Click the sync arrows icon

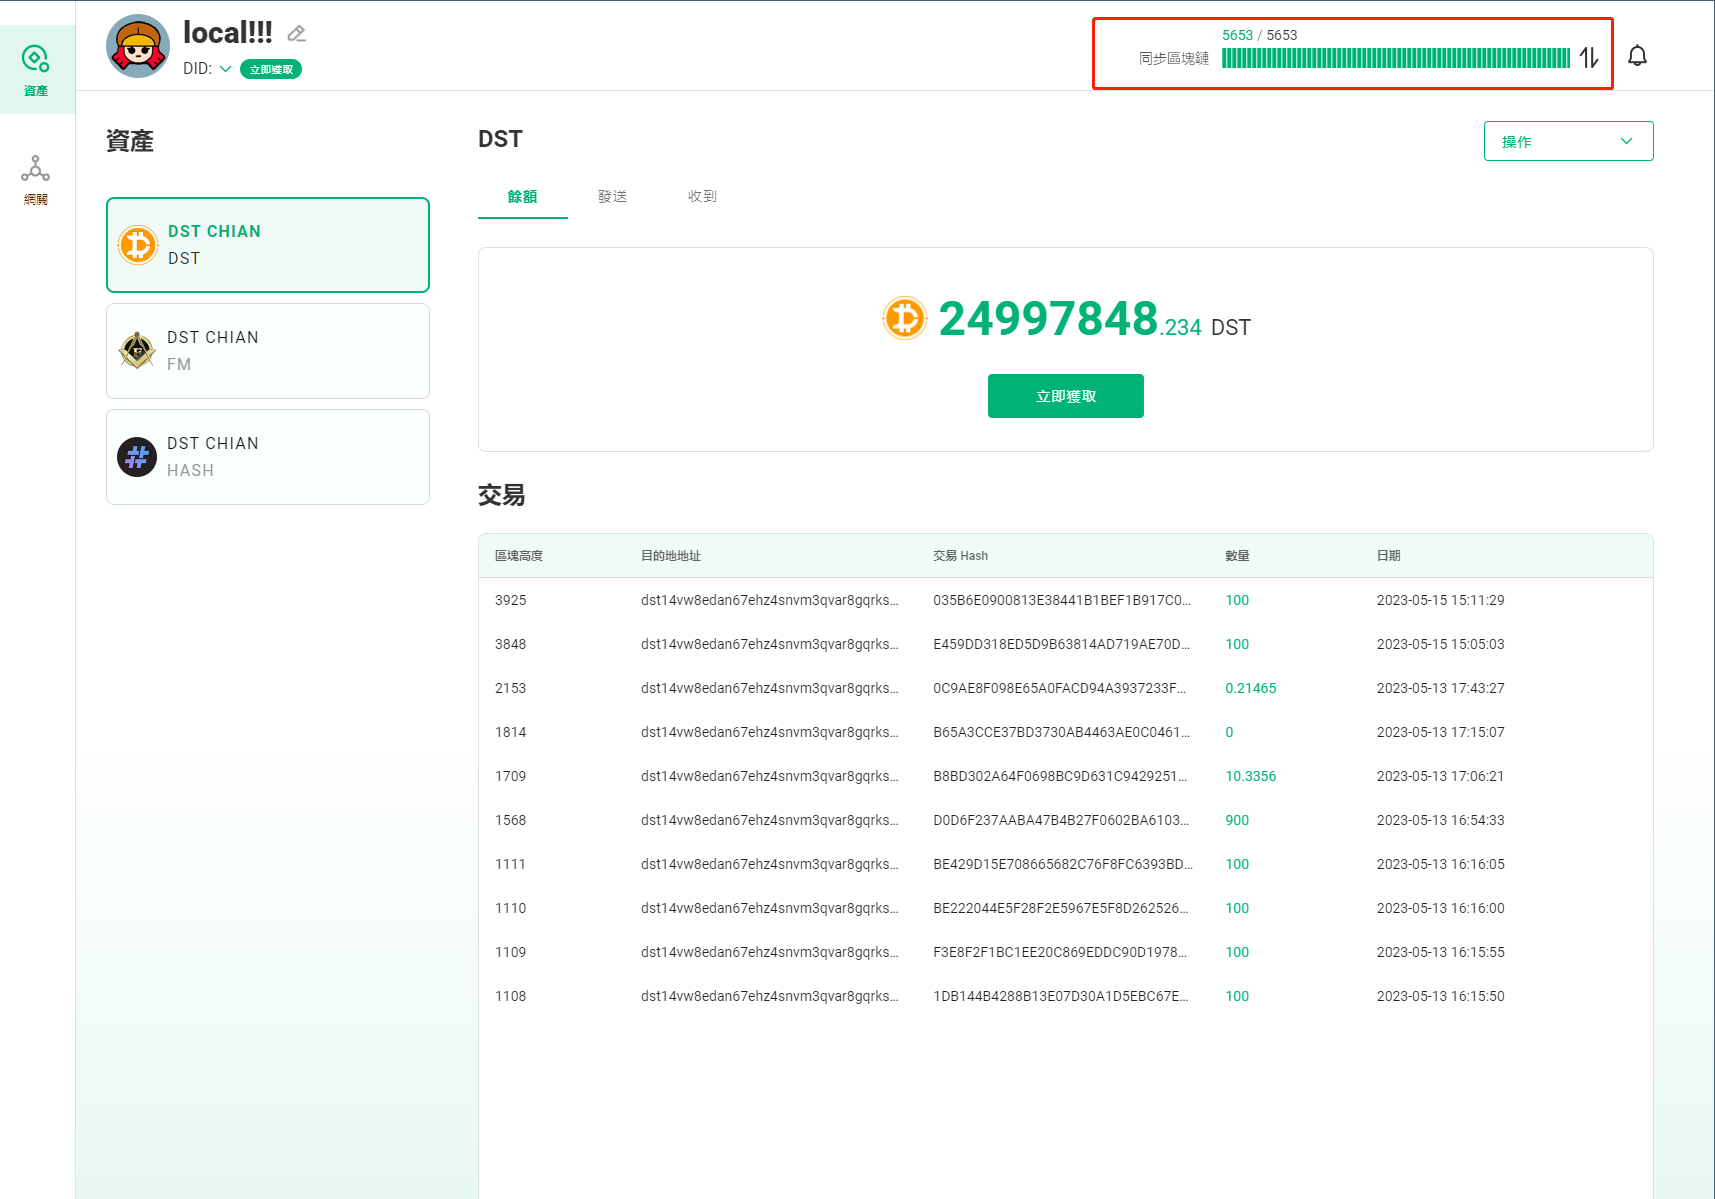1589,58
